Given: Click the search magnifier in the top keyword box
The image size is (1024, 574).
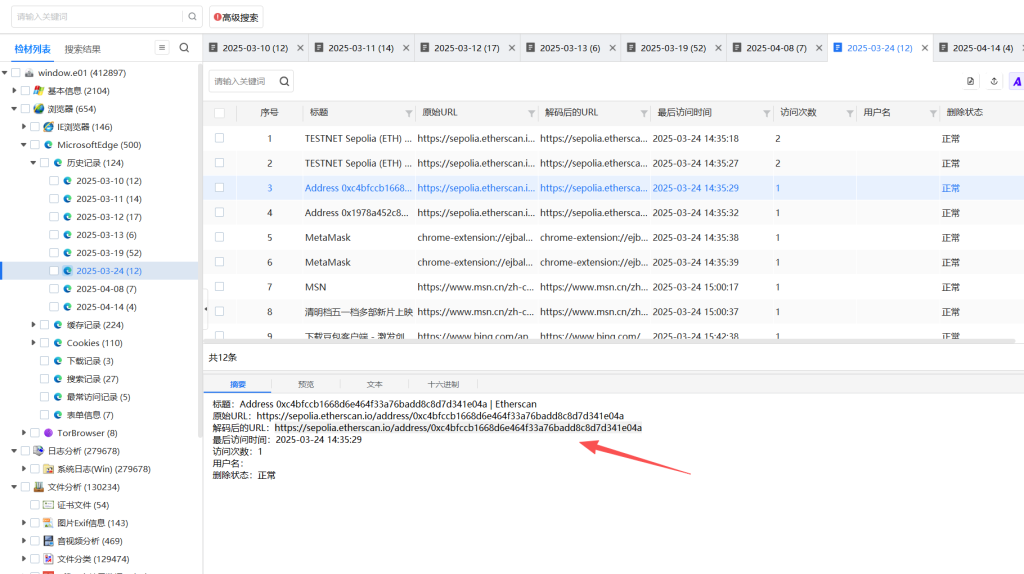Looking at the screenshot, I should coord(192,16).
